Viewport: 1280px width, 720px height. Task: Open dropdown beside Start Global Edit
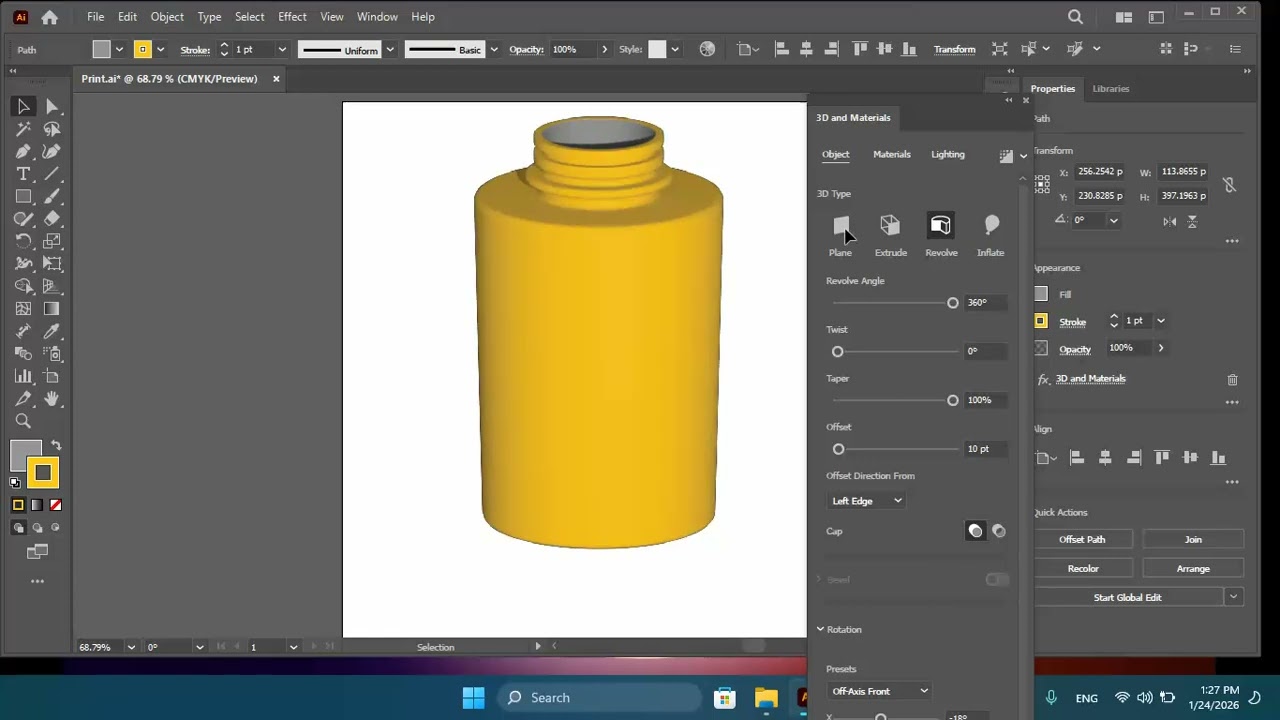1233,597
